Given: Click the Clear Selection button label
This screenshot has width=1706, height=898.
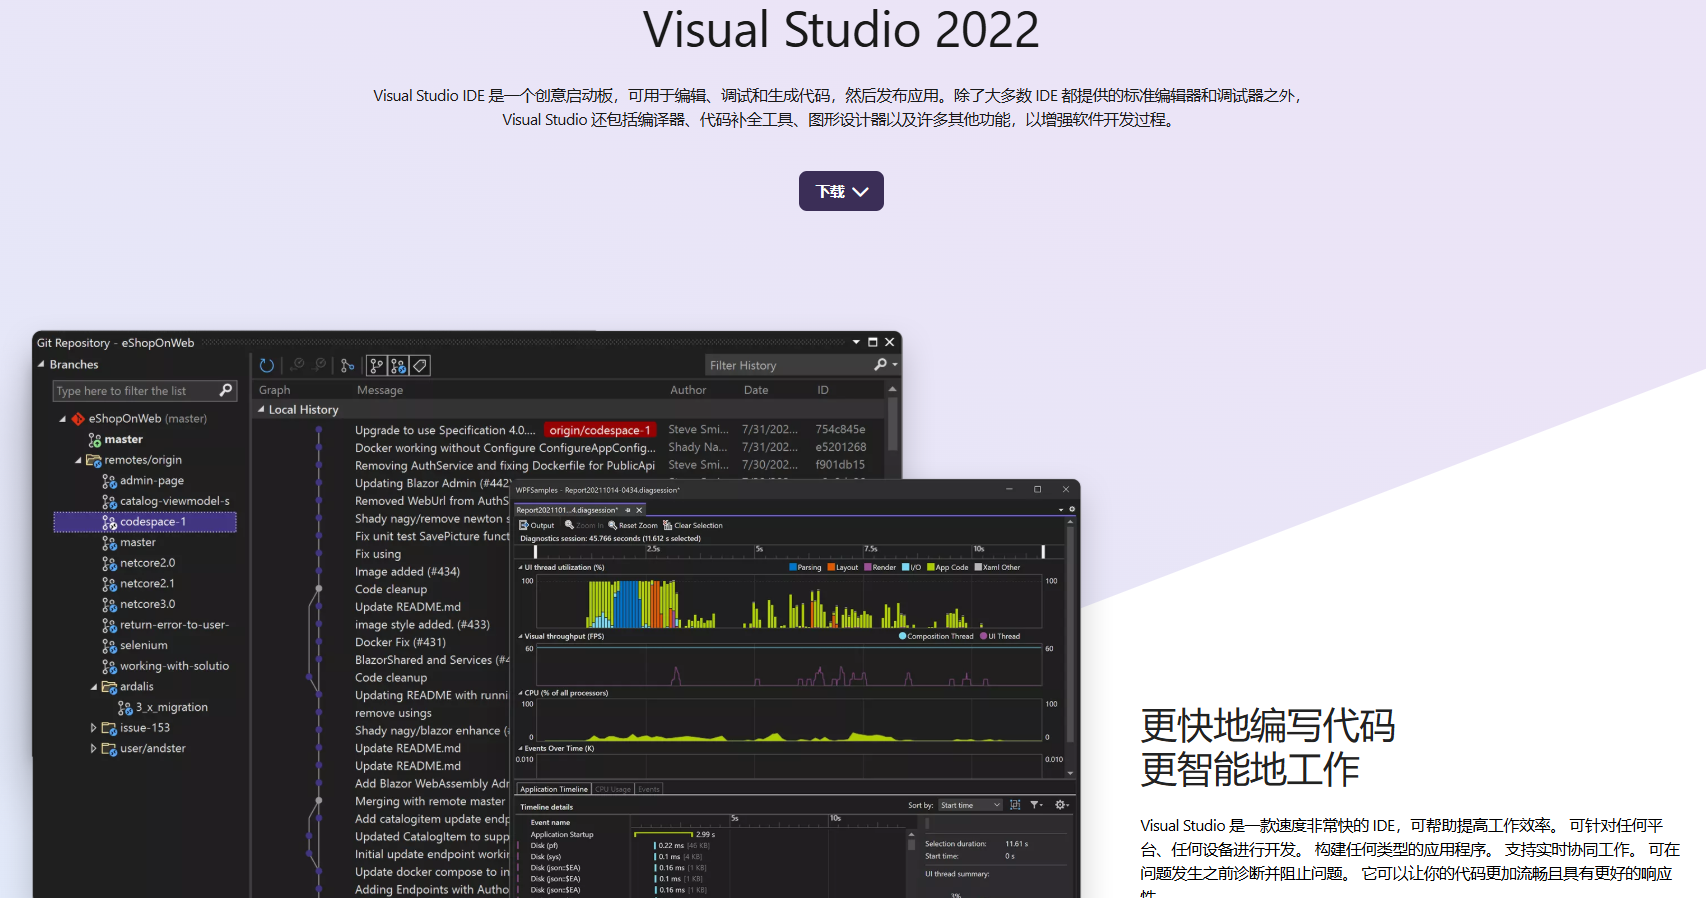Looking at the screenshot, I should (698, 525).
